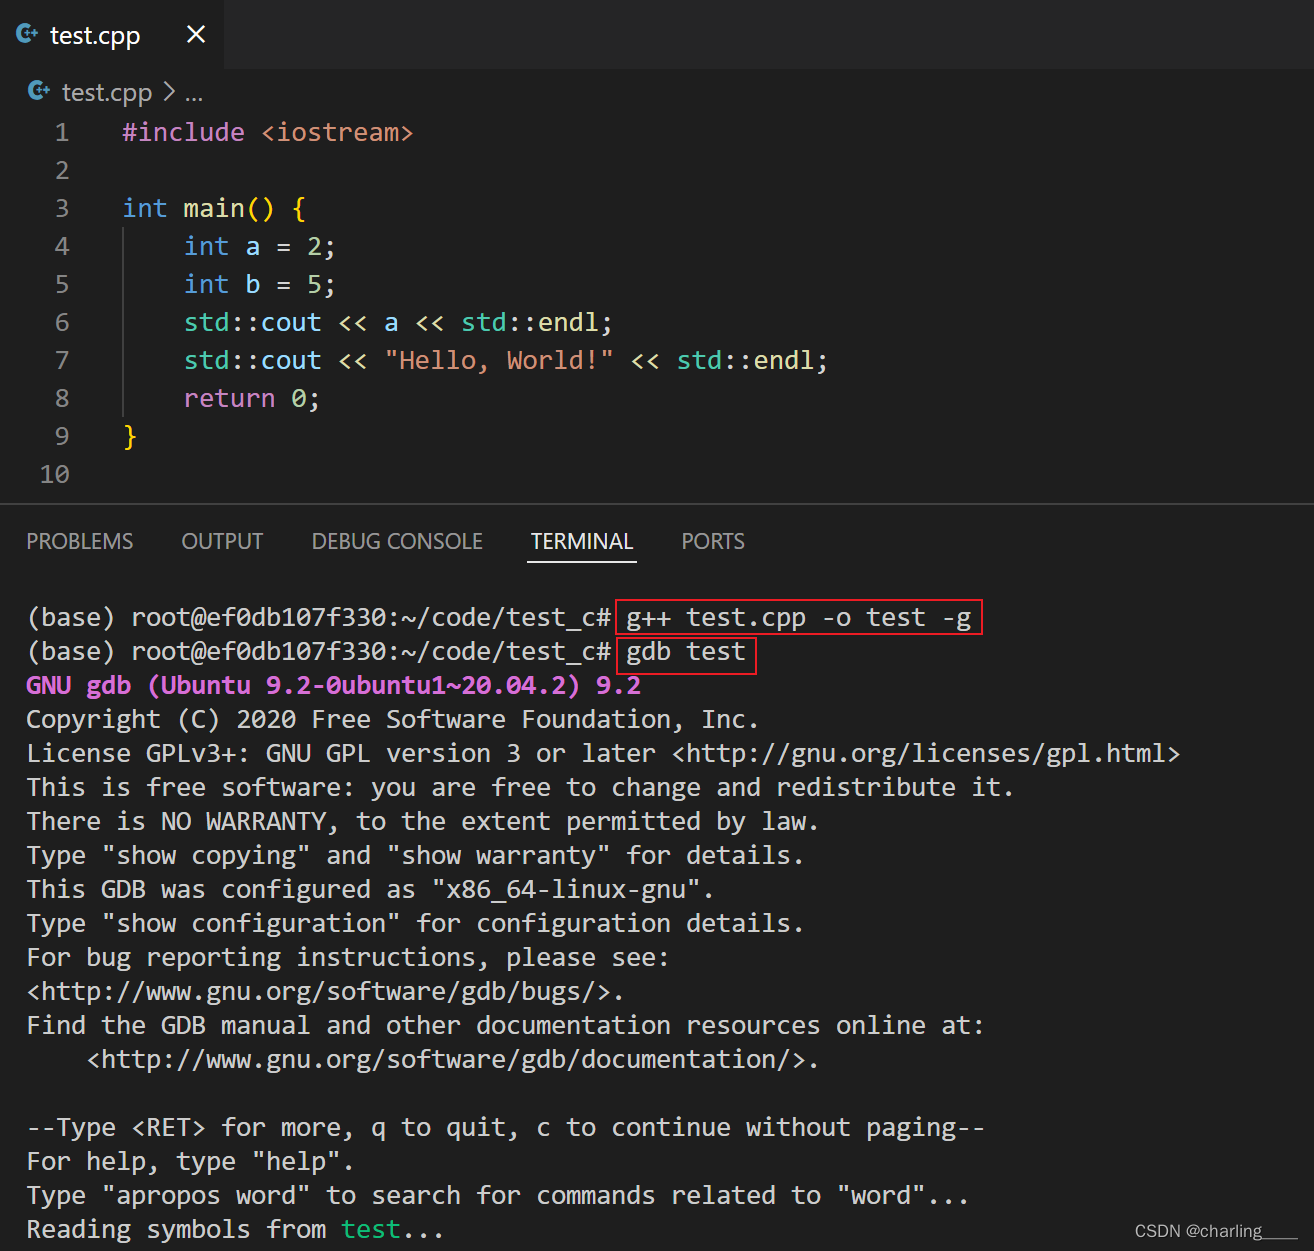Click the 'g++ test.cpp -o test -g' command

coord(799,617)
